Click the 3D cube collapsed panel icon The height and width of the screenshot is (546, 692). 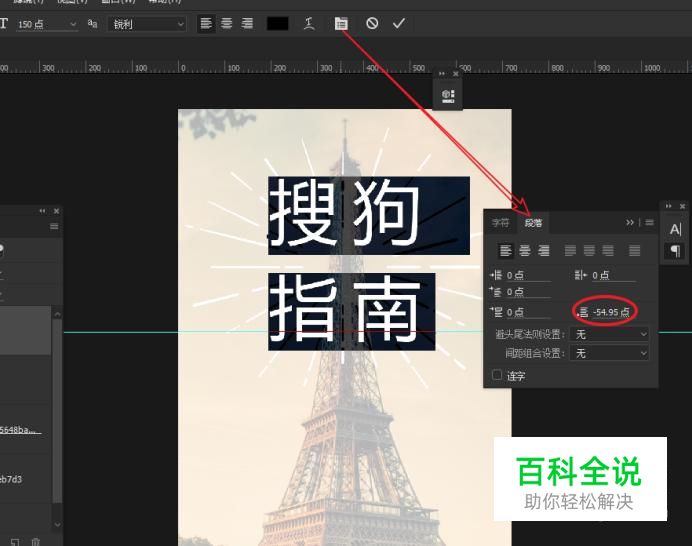coord(448,94)
